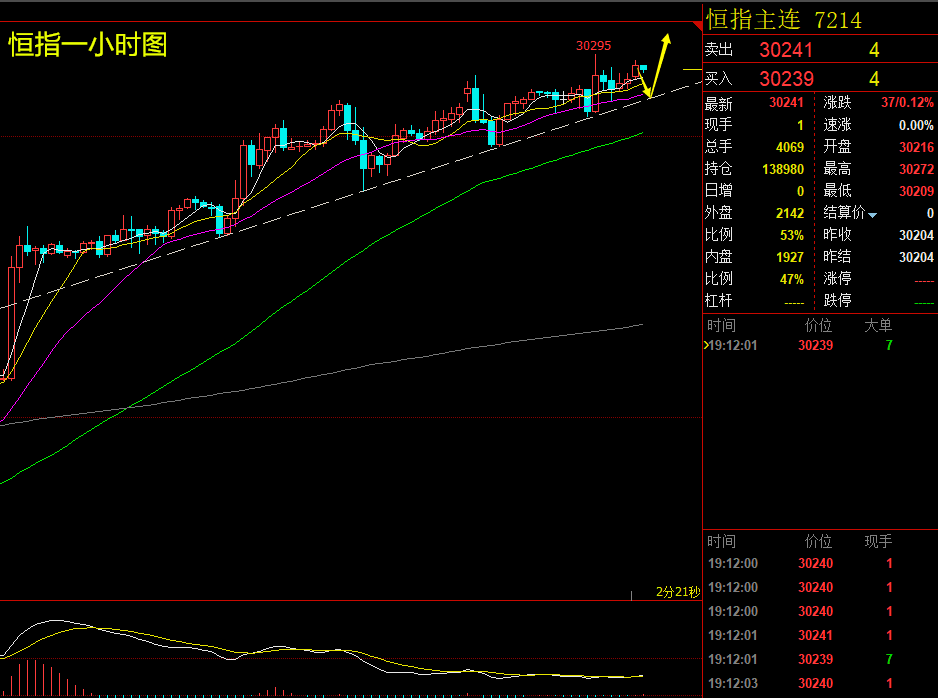Click the 现手 column header in the trade list

(x=878, y=541)
